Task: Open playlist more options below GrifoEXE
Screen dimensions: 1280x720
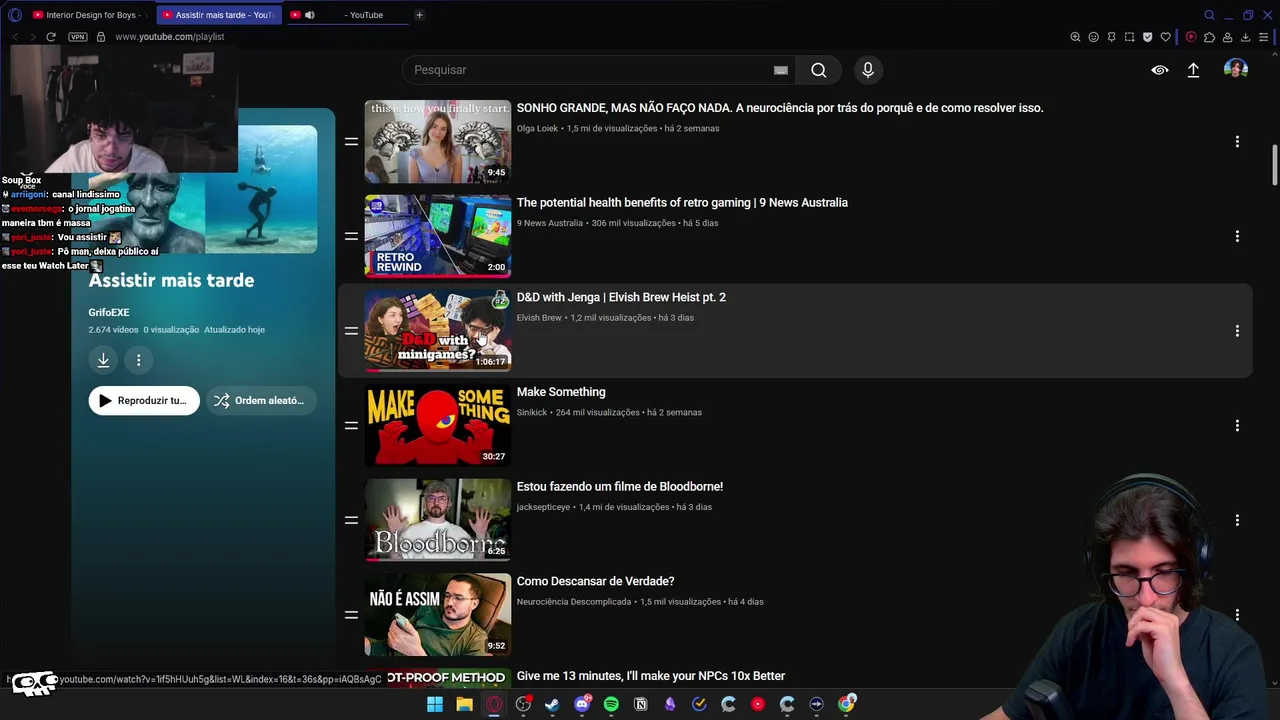Action: 138,360
